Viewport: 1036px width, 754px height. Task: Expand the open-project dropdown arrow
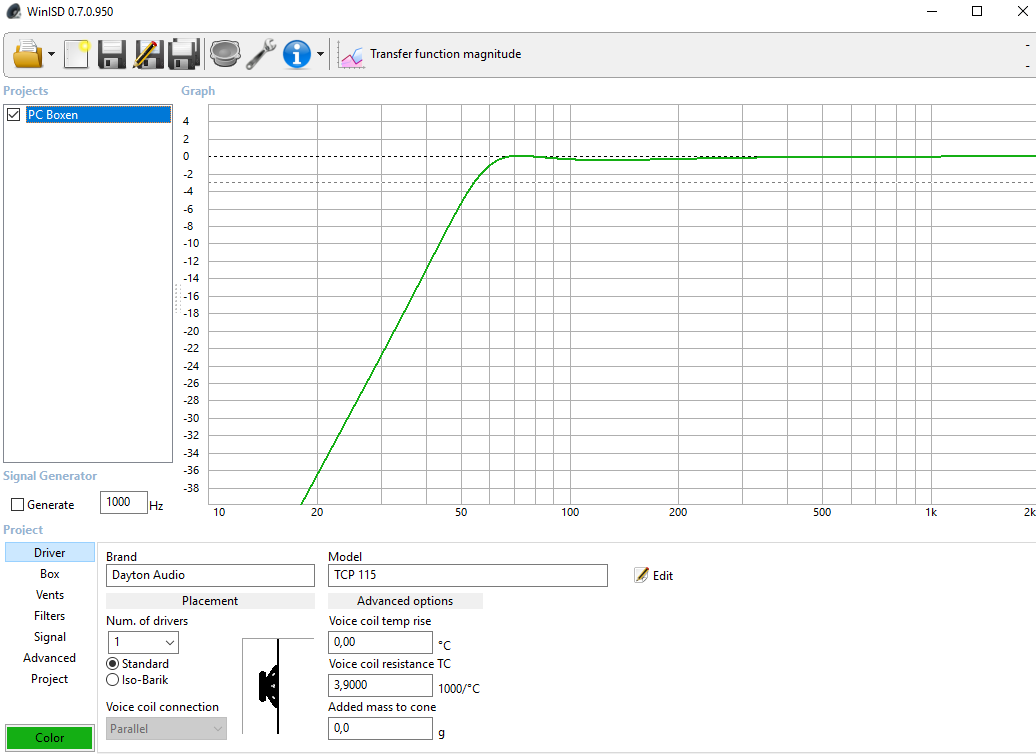[x=51, y=54]
